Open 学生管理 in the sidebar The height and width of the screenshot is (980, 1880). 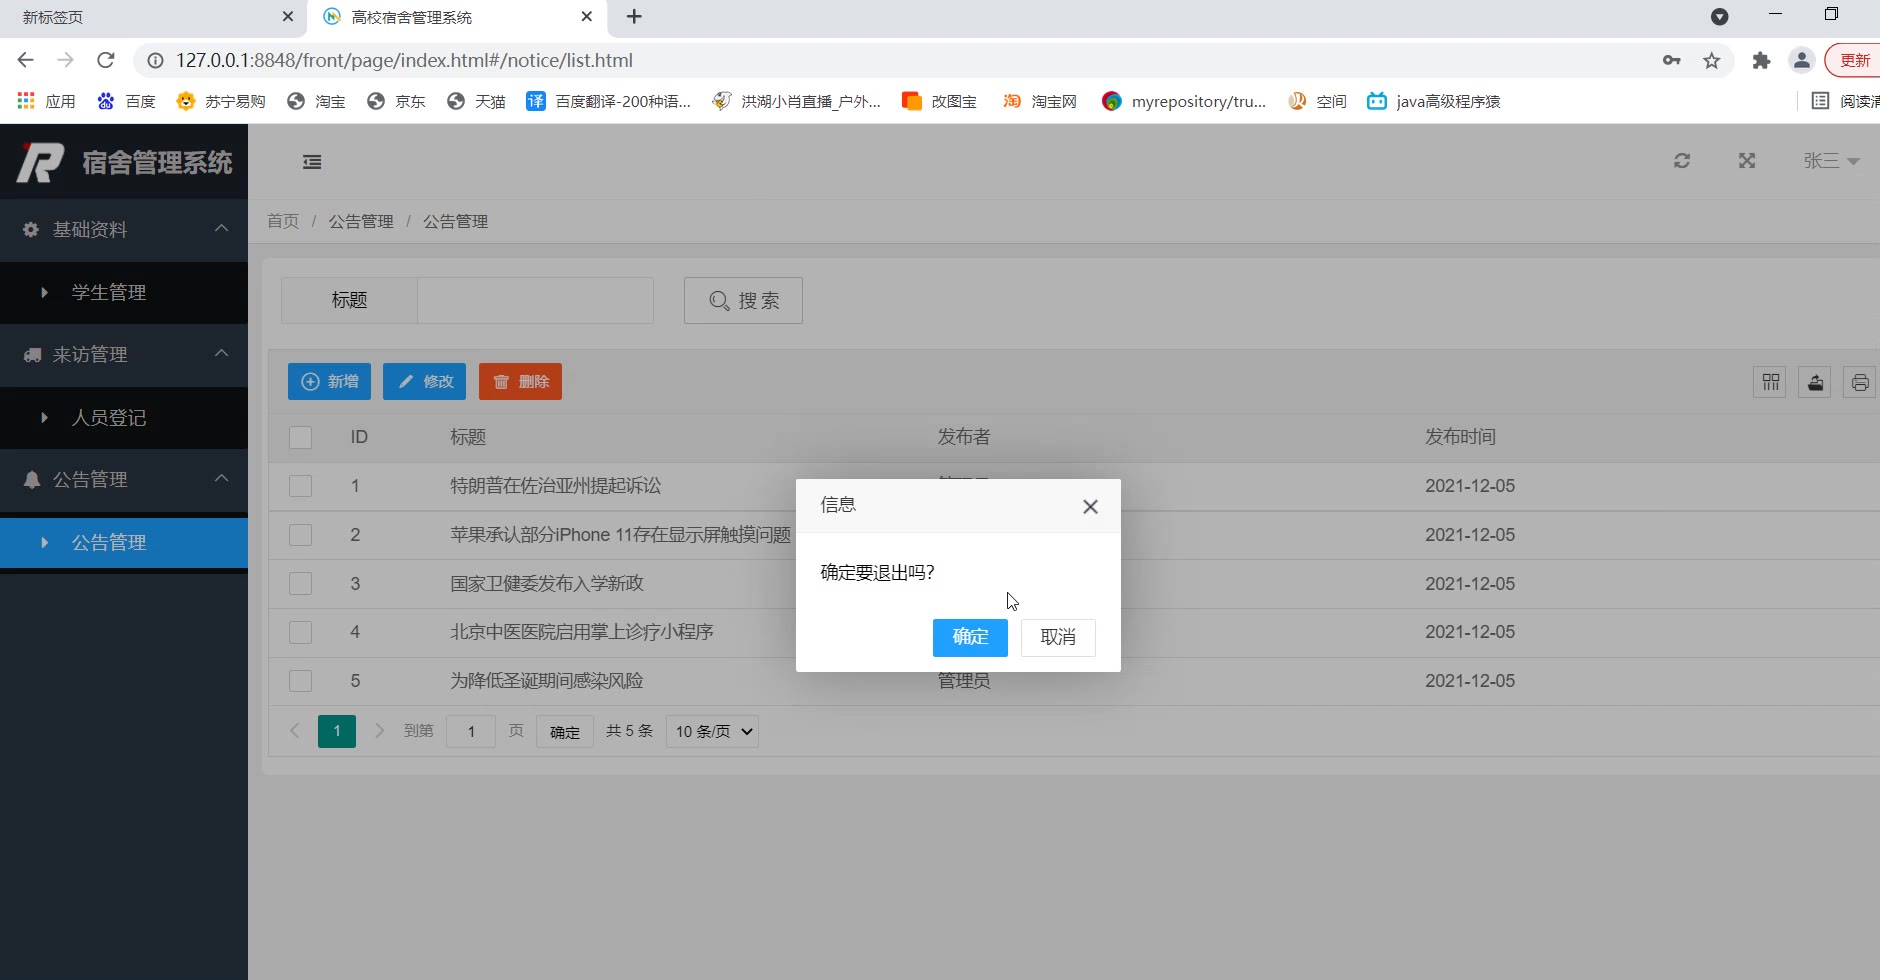(x=109, y=293)
